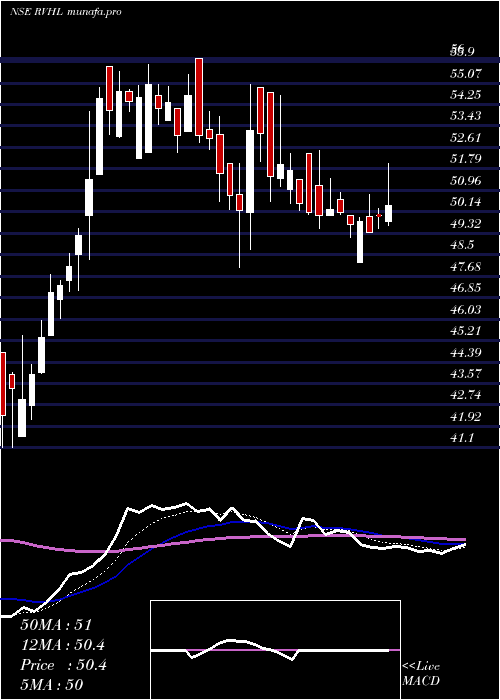The width and height of the screenshot is (500, 700).
Task: Click the 54.25 price axis label
Action: [467, 95]
